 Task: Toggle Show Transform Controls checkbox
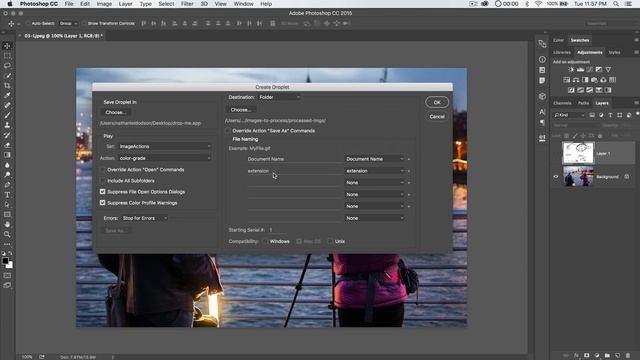pyautogui.click(x=84, y=24)
